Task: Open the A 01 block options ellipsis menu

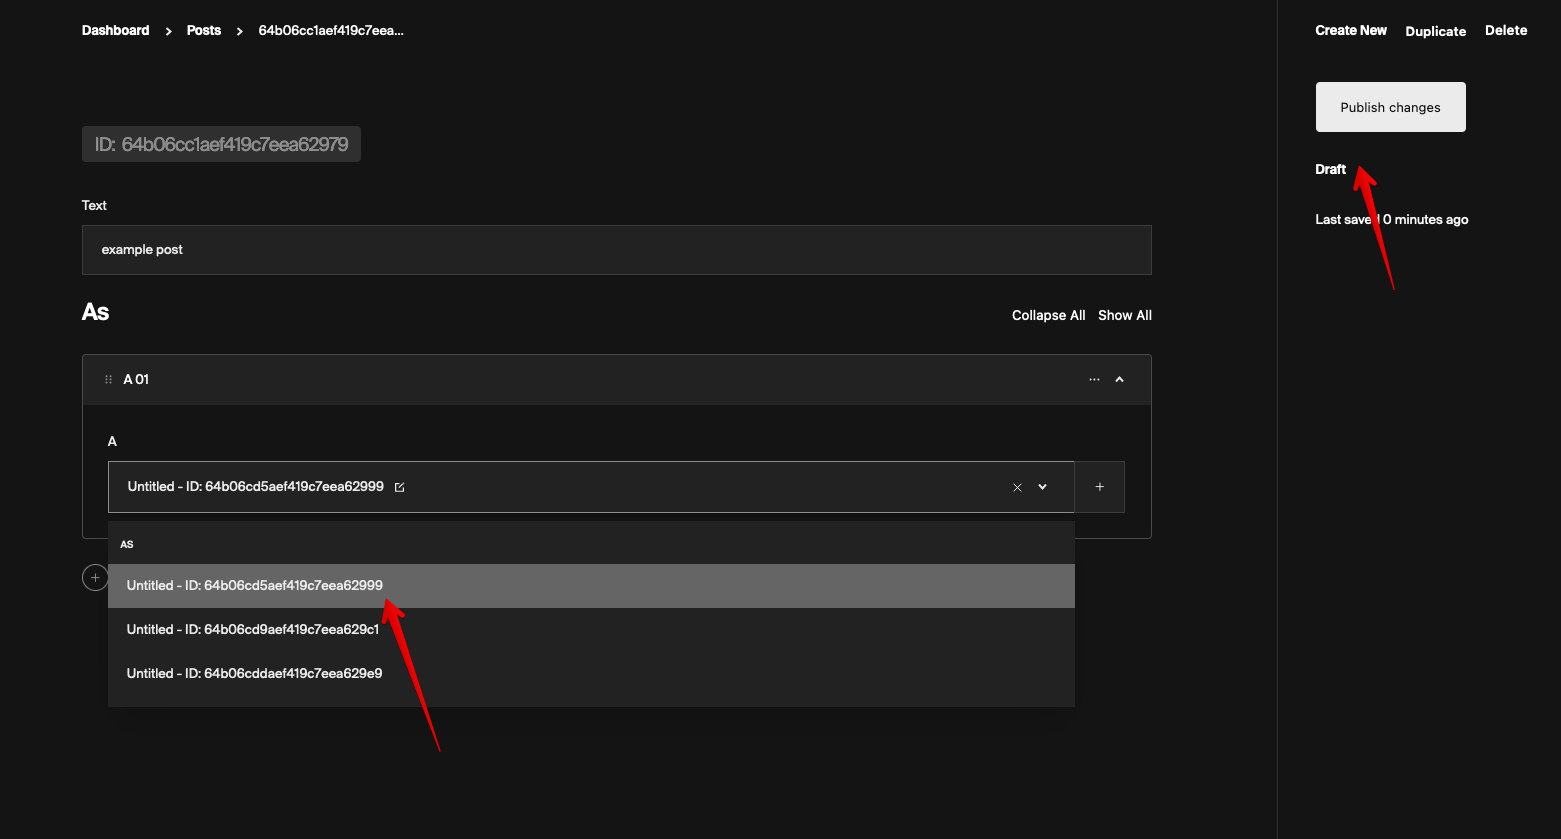Action: (x=1094, y=379)
